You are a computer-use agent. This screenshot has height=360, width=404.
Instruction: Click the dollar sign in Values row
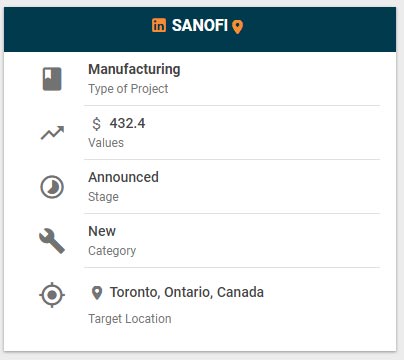click(x=96, y=124)
